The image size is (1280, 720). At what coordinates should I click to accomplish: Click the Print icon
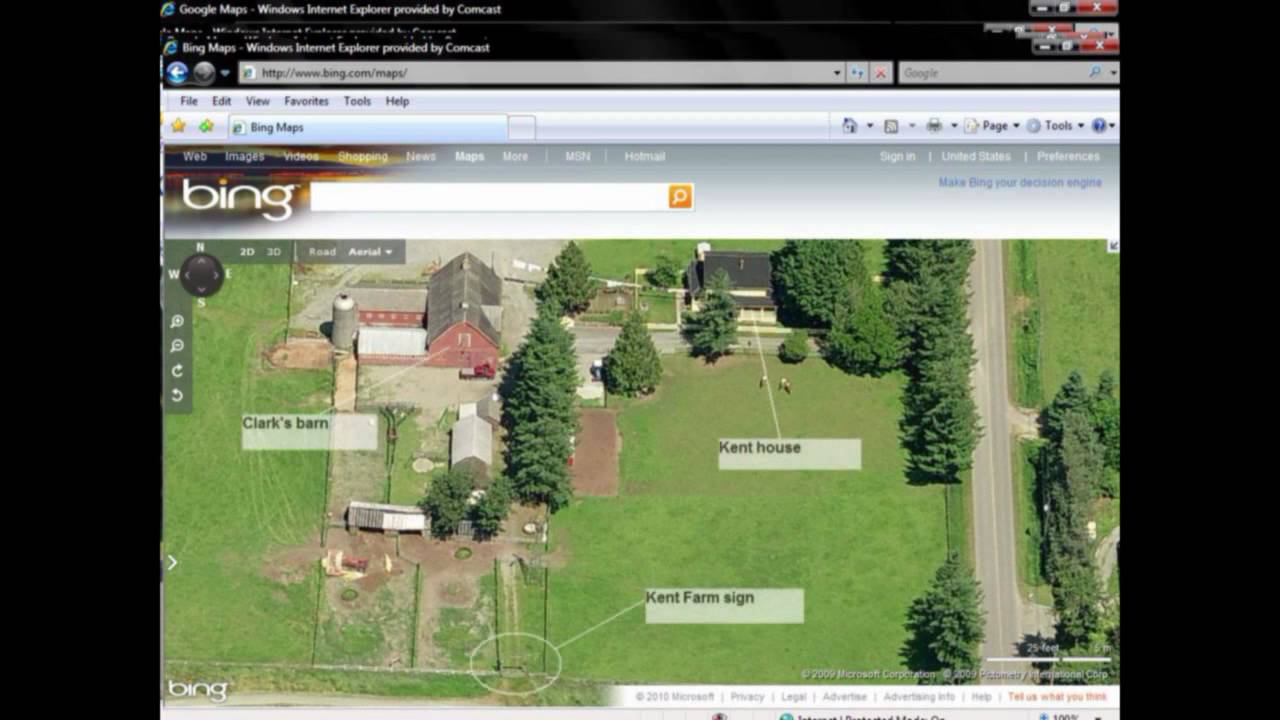[934, 126]
